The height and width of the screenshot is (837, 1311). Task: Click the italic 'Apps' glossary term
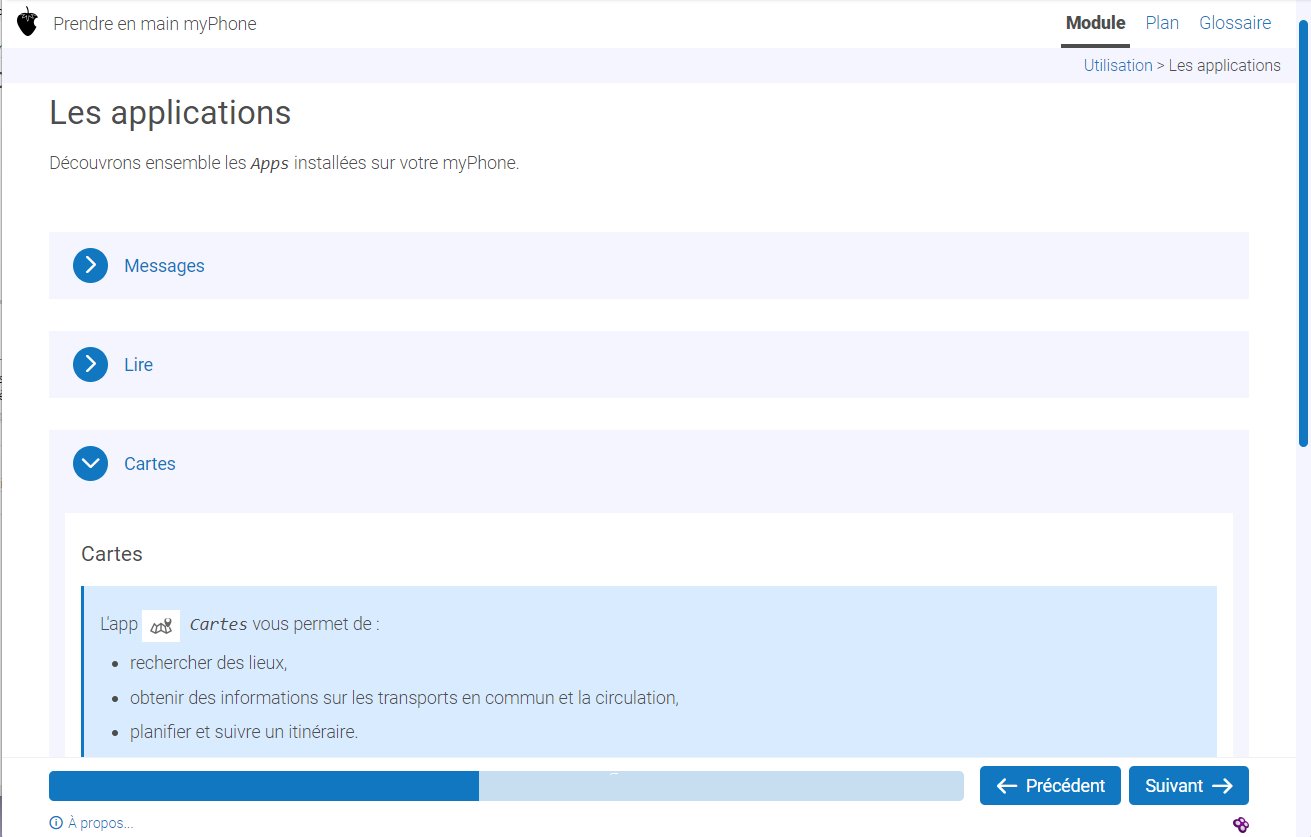click(x=269, y=164)
